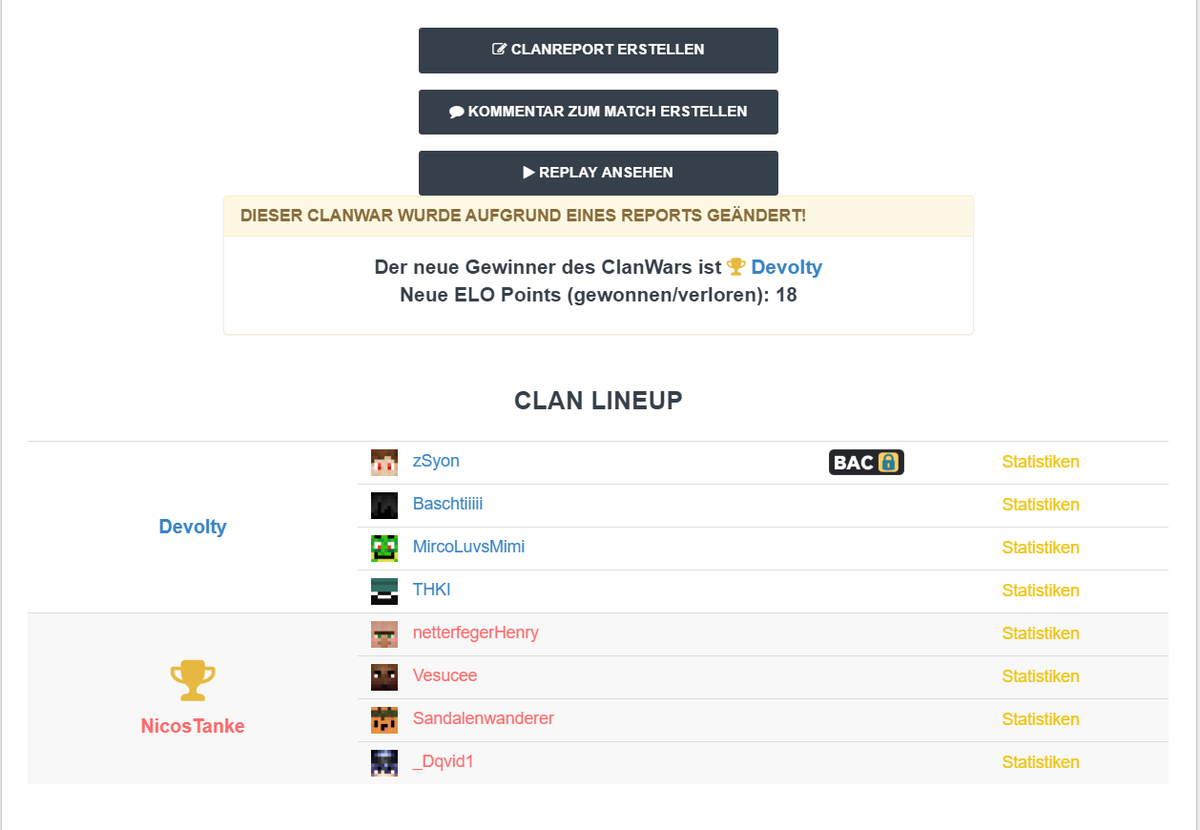Open Statistiken for Baschtiiiii
This screenshot has height=830, width=1200.
(1041, 505)
